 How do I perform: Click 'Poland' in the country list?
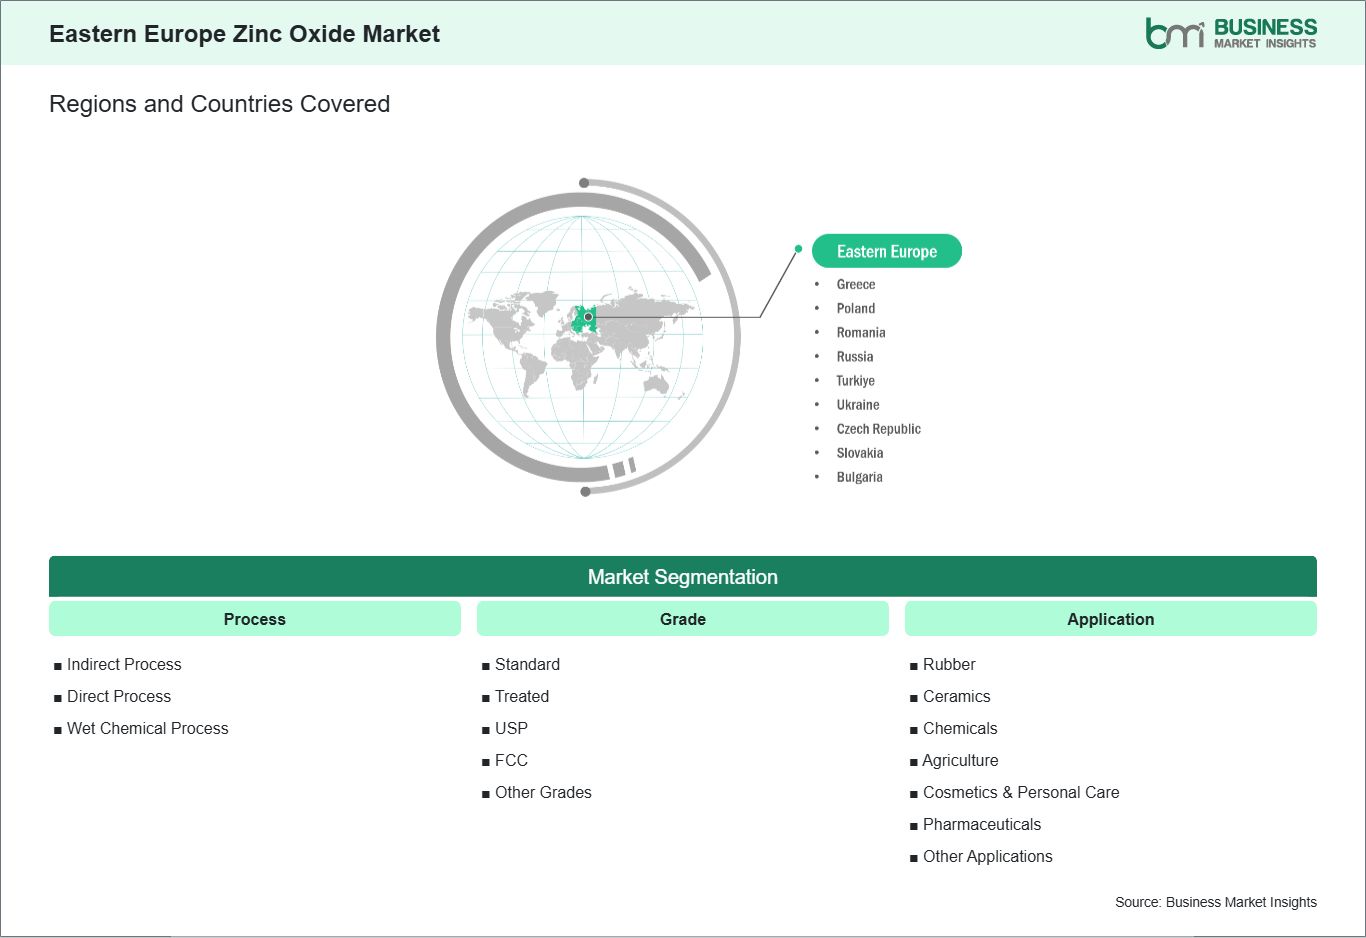tap(856, 309)
